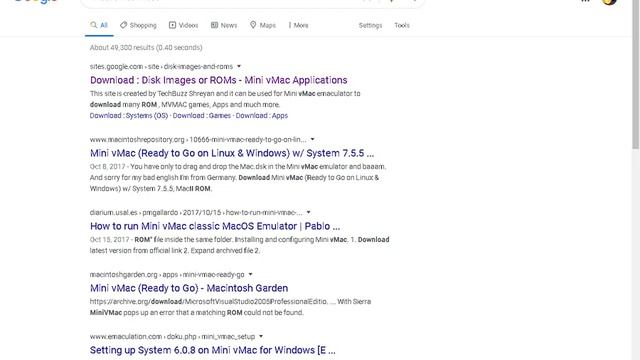
Task: Click the macintoshgarden.org breadcrumb URL text
Action: [167, 274]
